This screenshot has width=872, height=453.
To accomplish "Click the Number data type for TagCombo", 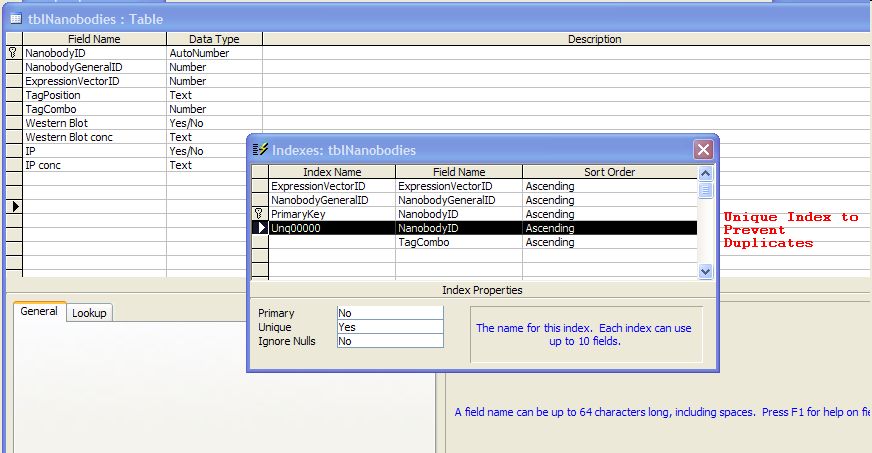I will (x=214, y=109).
